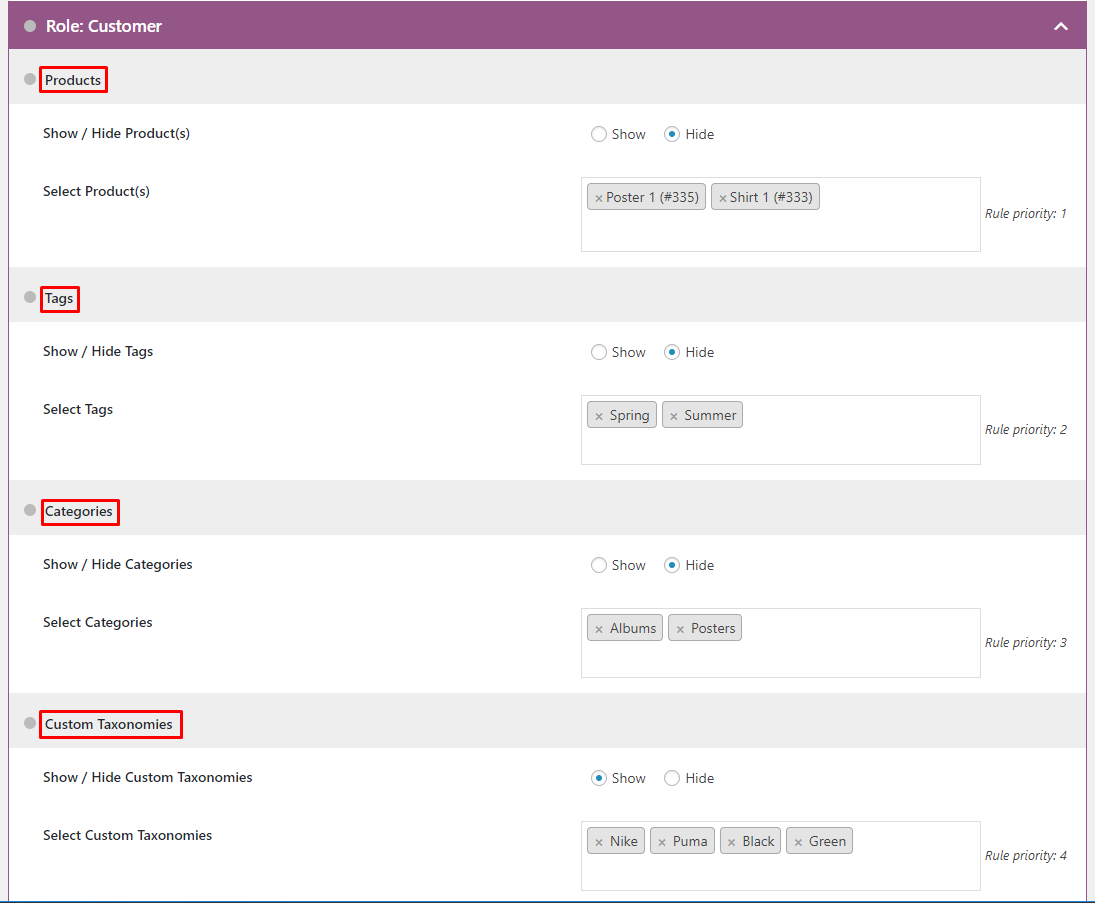Open the Tags section header
The image size is (1095, 903).
coord(59,298)
